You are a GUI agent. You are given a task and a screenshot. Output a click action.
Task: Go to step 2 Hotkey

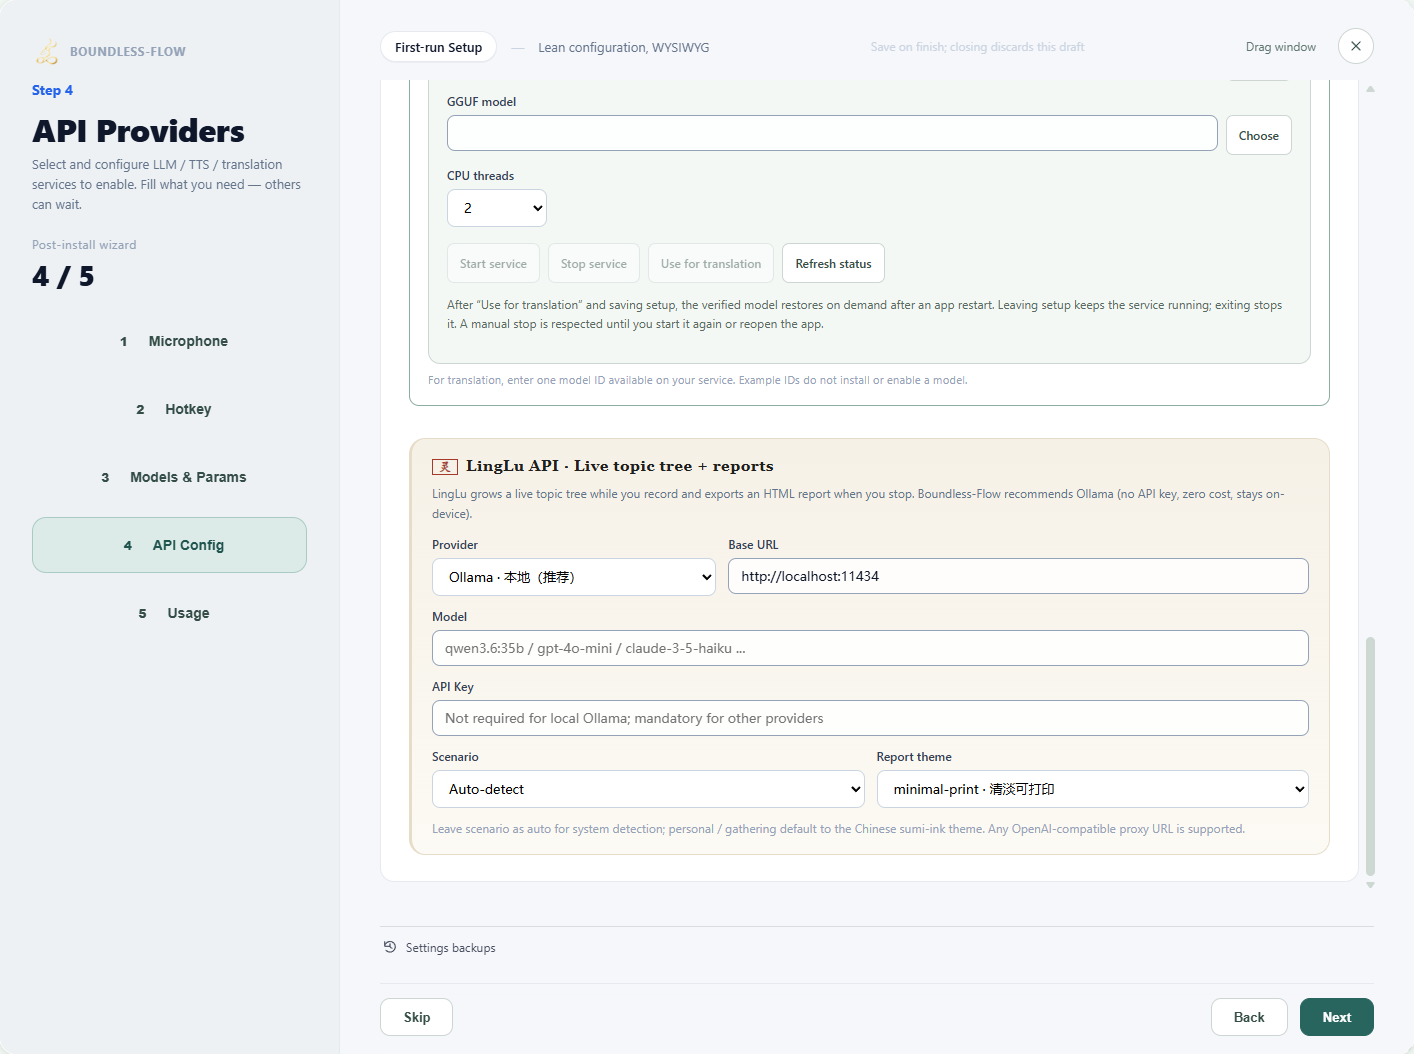[170, 409]
